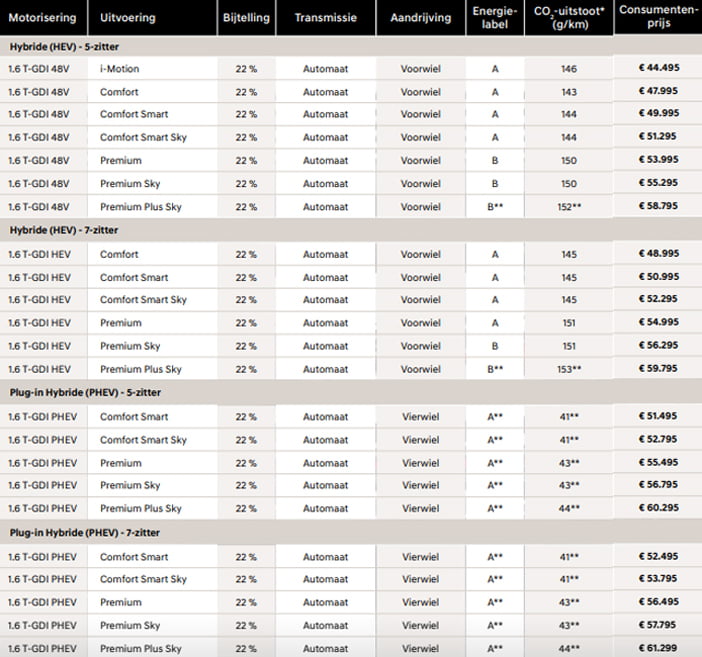Click Automaat in the € 61.299 row

[325, 648]
